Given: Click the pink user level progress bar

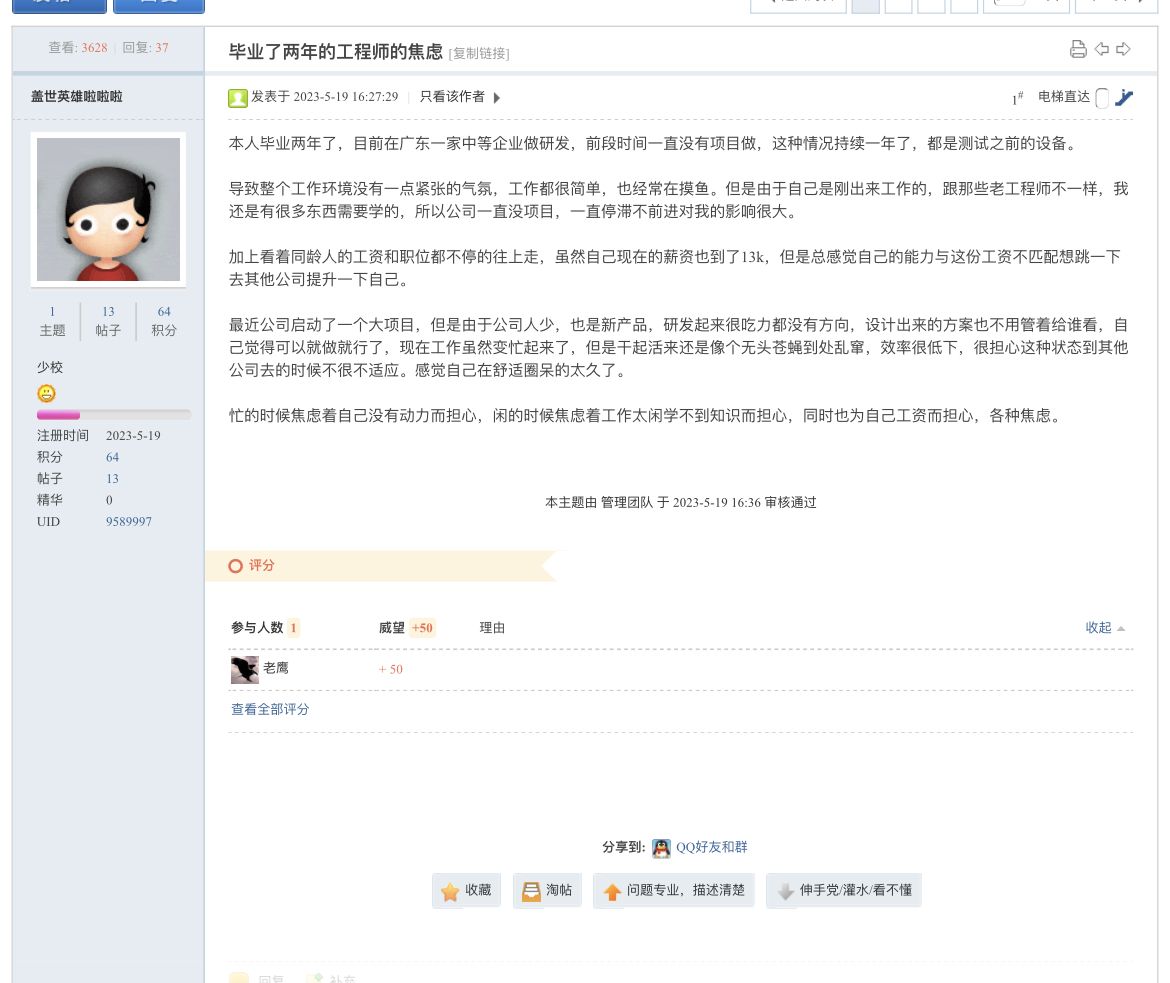Looking at the screenshot, I should click(113, 415).
